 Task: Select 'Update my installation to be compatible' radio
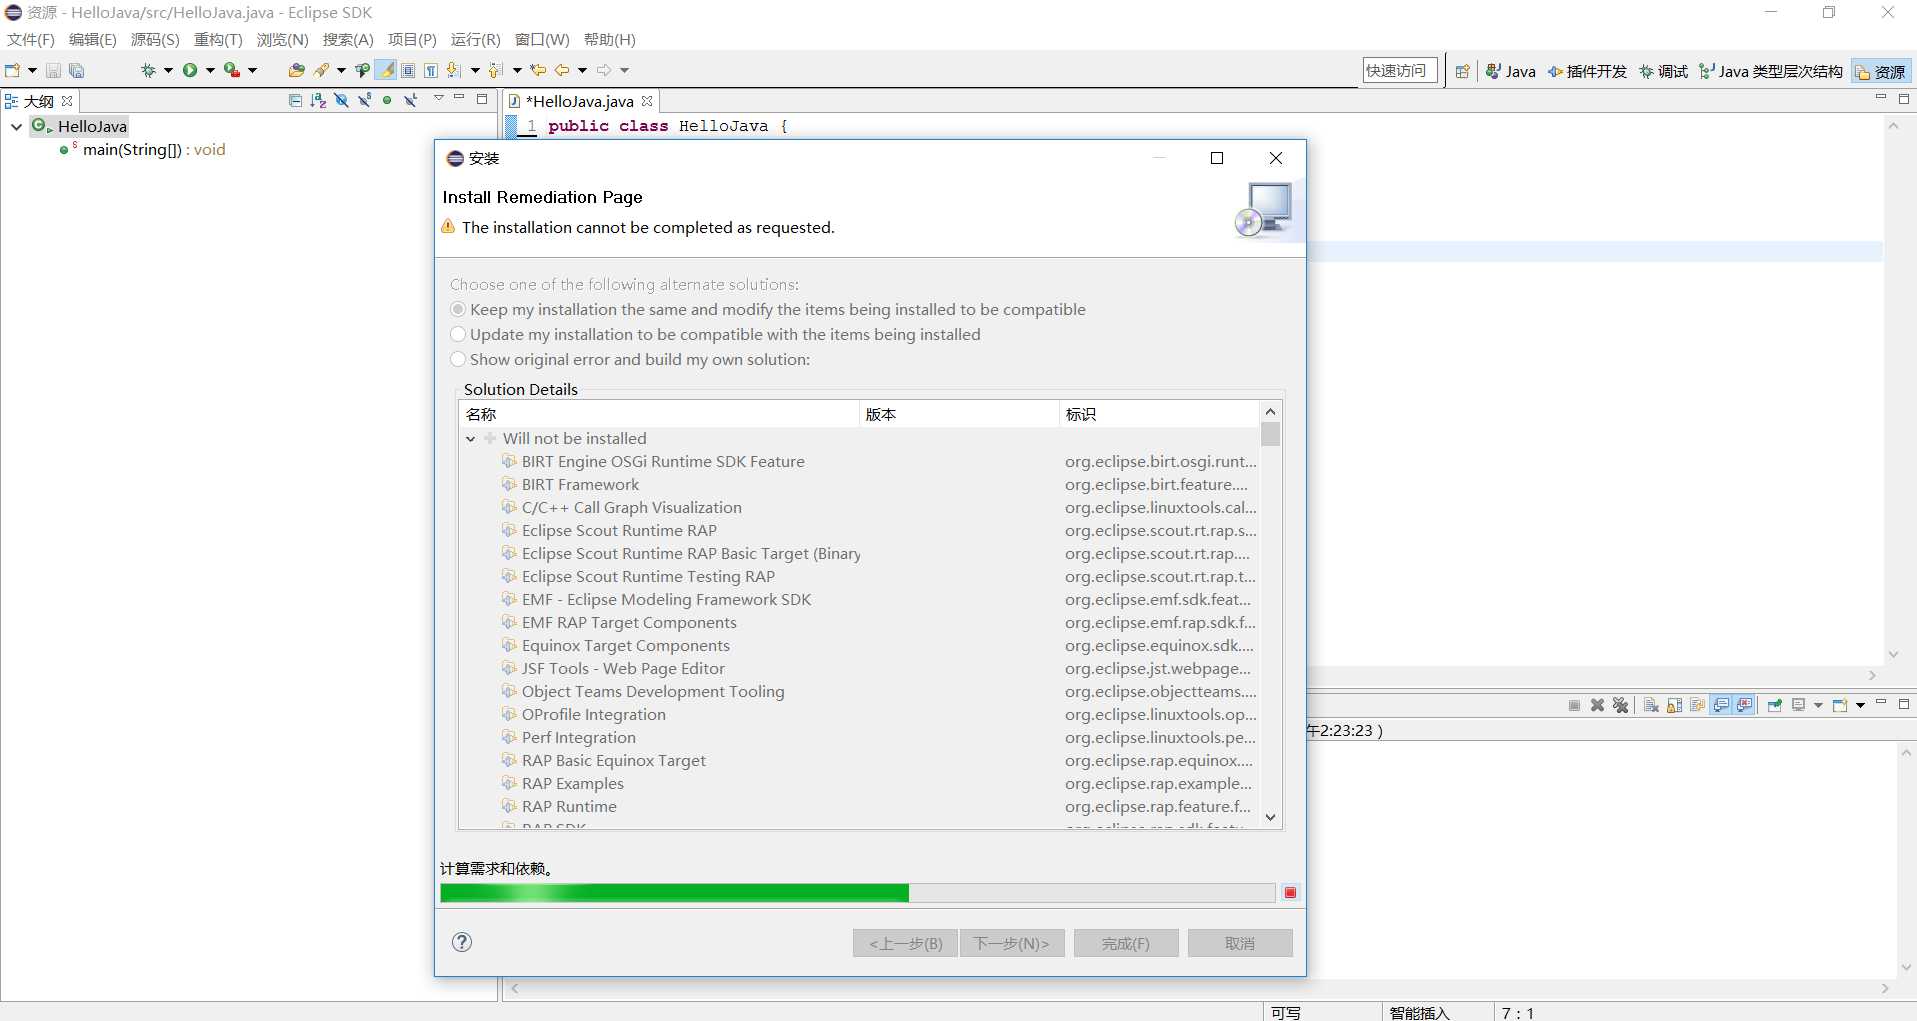[x=458, y=334]
